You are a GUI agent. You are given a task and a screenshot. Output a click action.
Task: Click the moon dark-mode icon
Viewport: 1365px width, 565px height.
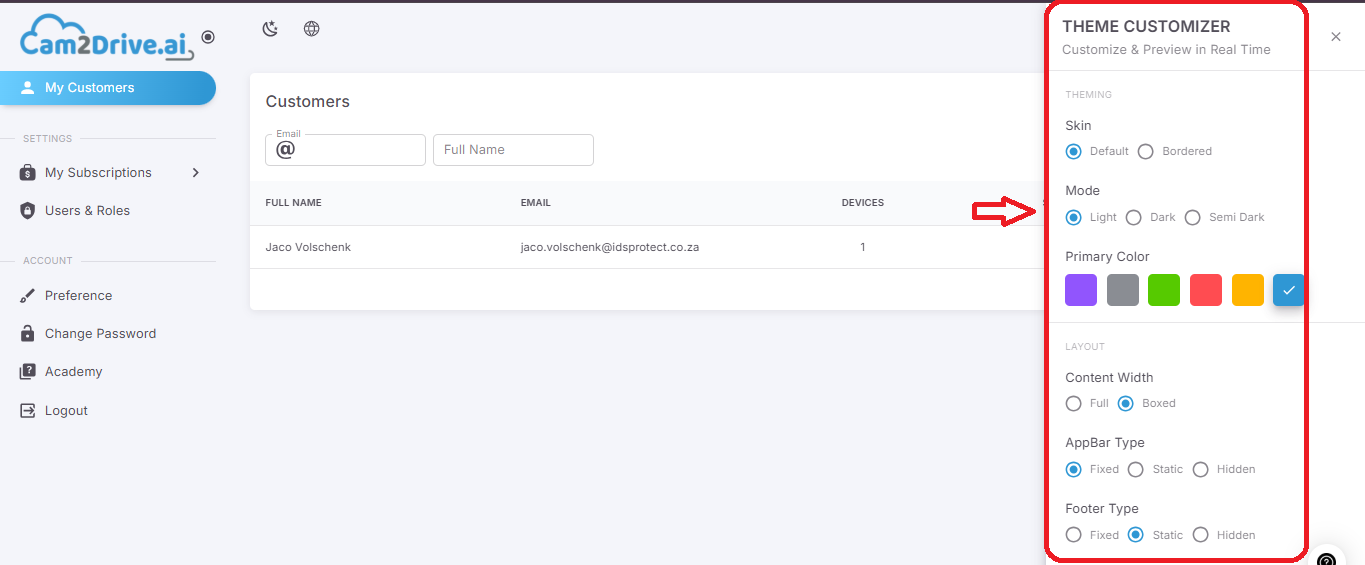(x=270, y=29)
